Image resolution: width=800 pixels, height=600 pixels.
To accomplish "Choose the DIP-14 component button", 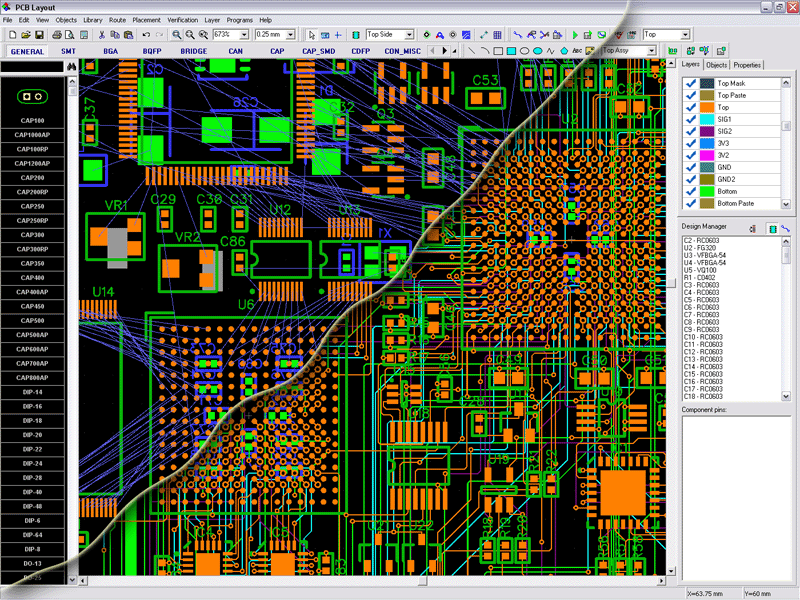I will point(33,392).
